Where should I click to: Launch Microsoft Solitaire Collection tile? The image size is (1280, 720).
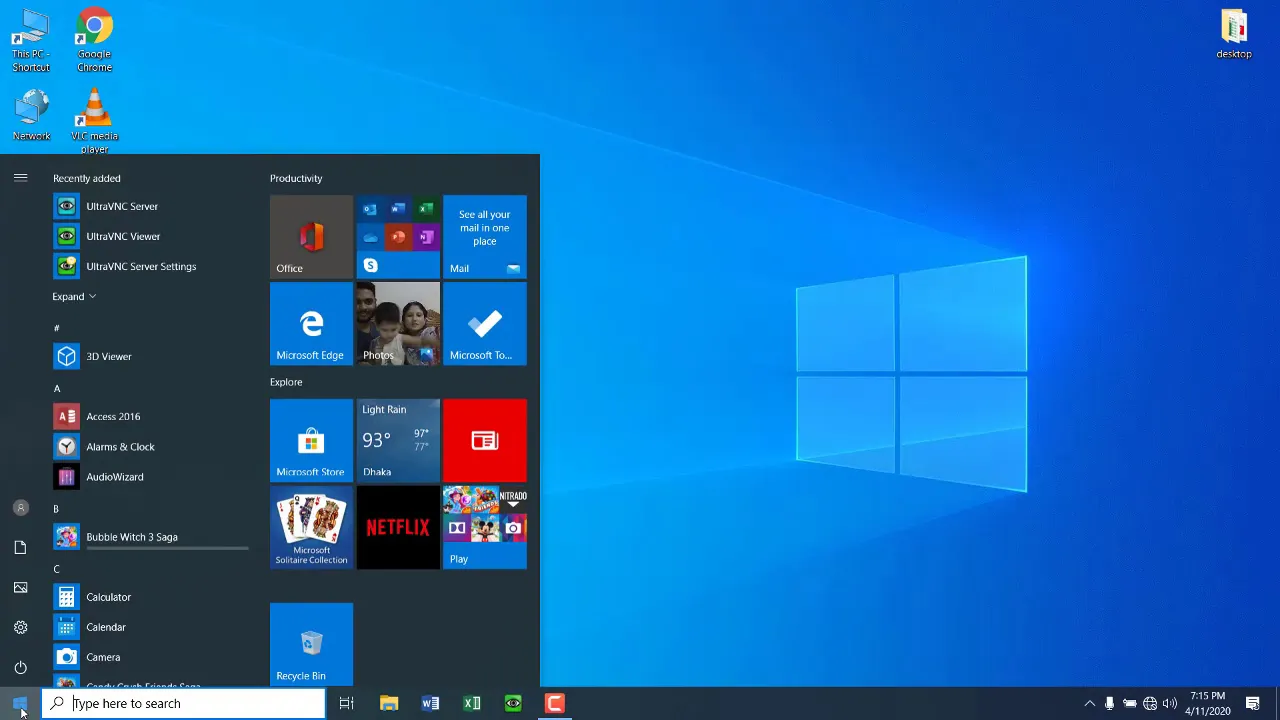(311, 527)
